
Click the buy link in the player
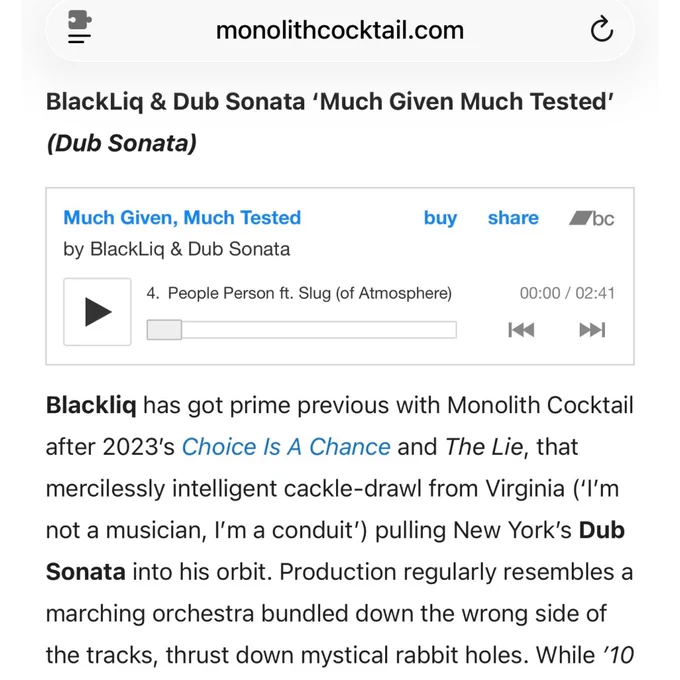point(440,218)
